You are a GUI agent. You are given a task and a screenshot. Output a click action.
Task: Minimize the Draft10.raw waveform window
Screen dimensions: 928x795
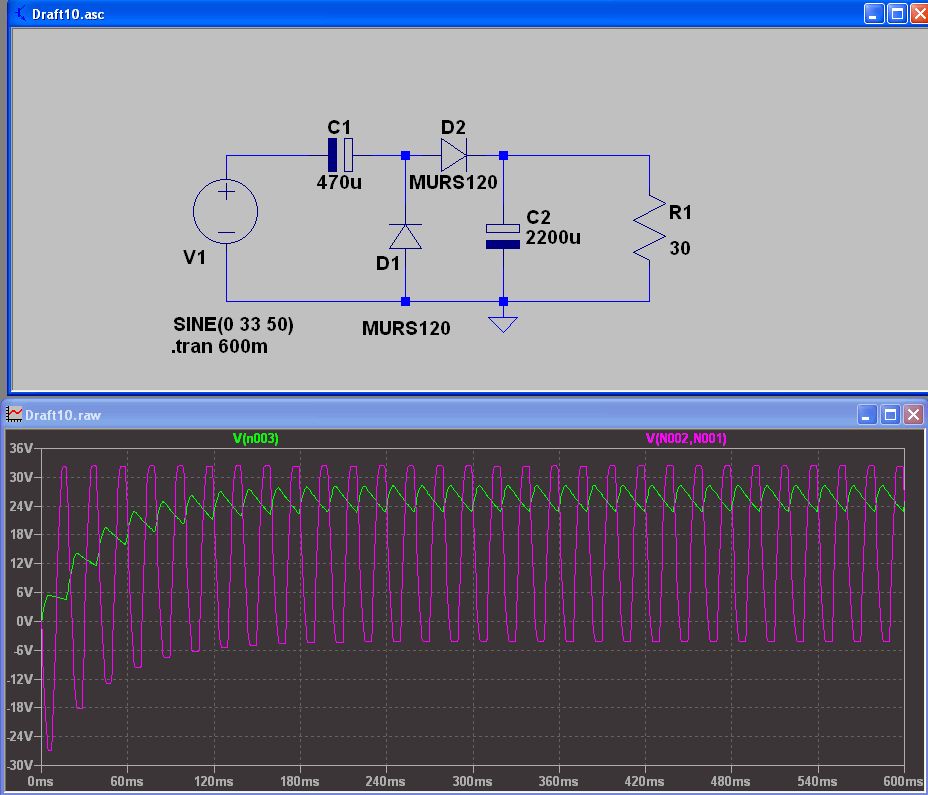pyautogui.click(x=867, y=414)
